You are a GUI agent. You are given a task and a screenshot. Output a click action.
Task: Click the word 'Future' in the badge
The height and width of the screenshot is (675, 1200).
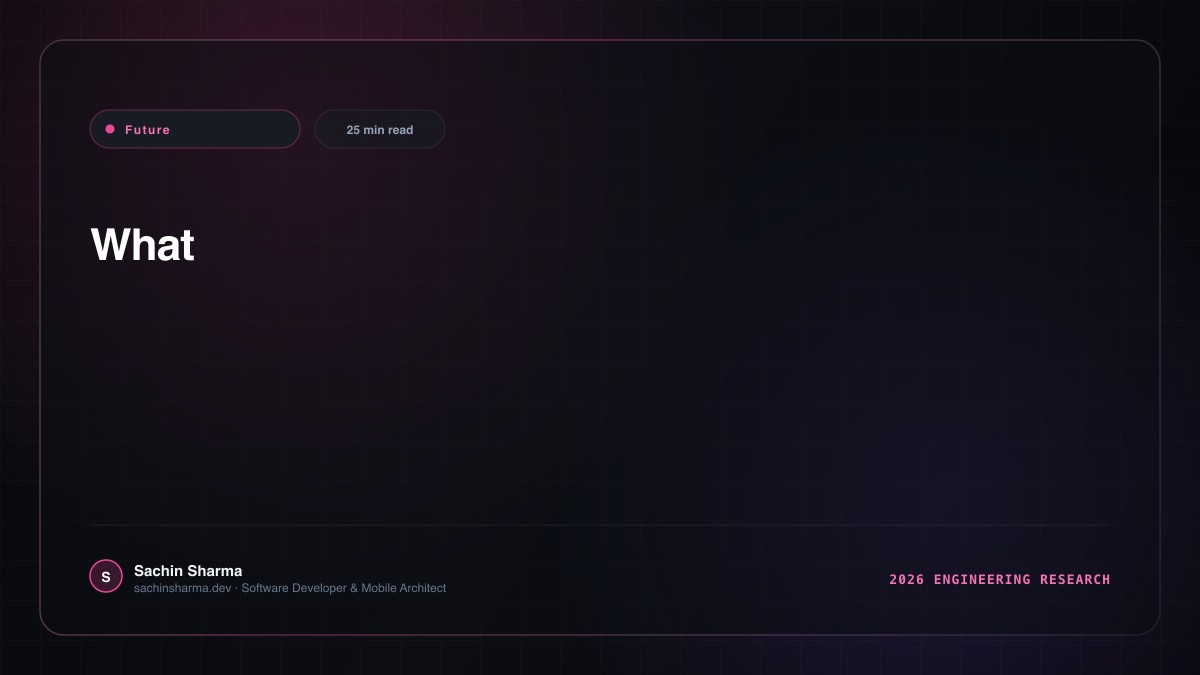click(148, 130)
